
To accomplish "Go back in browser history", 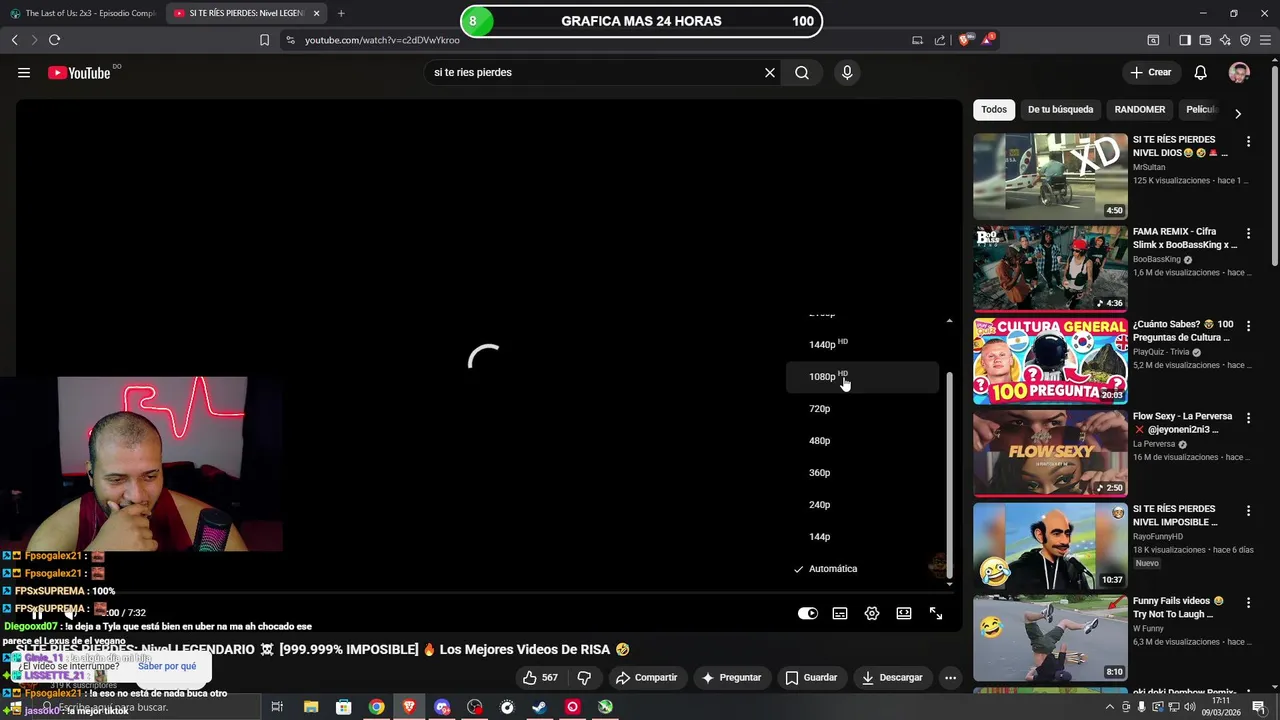I will (x=14, y=40).
